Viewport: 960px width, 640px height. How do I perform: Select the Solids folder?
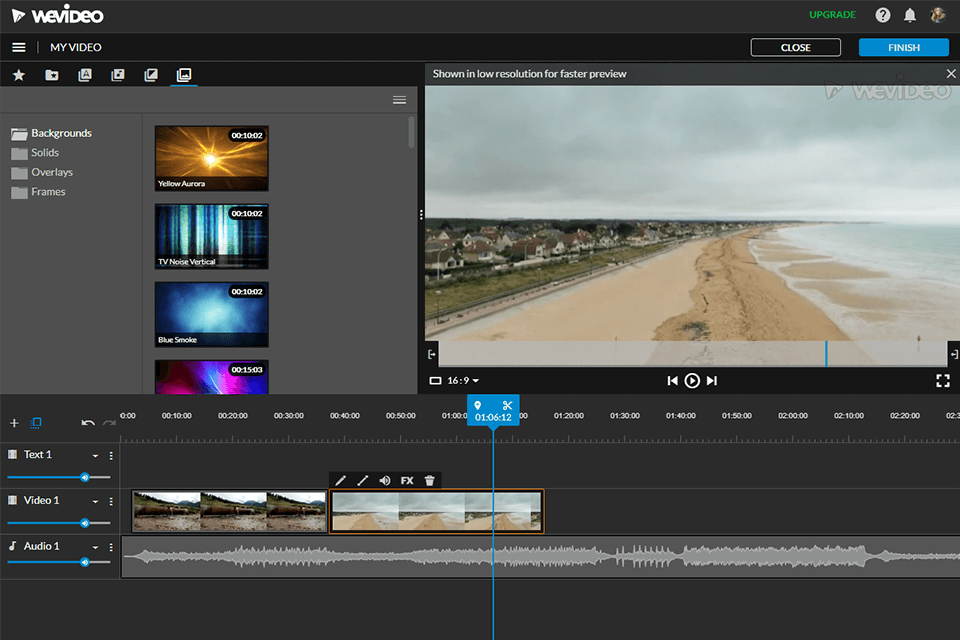click(35, 152)
